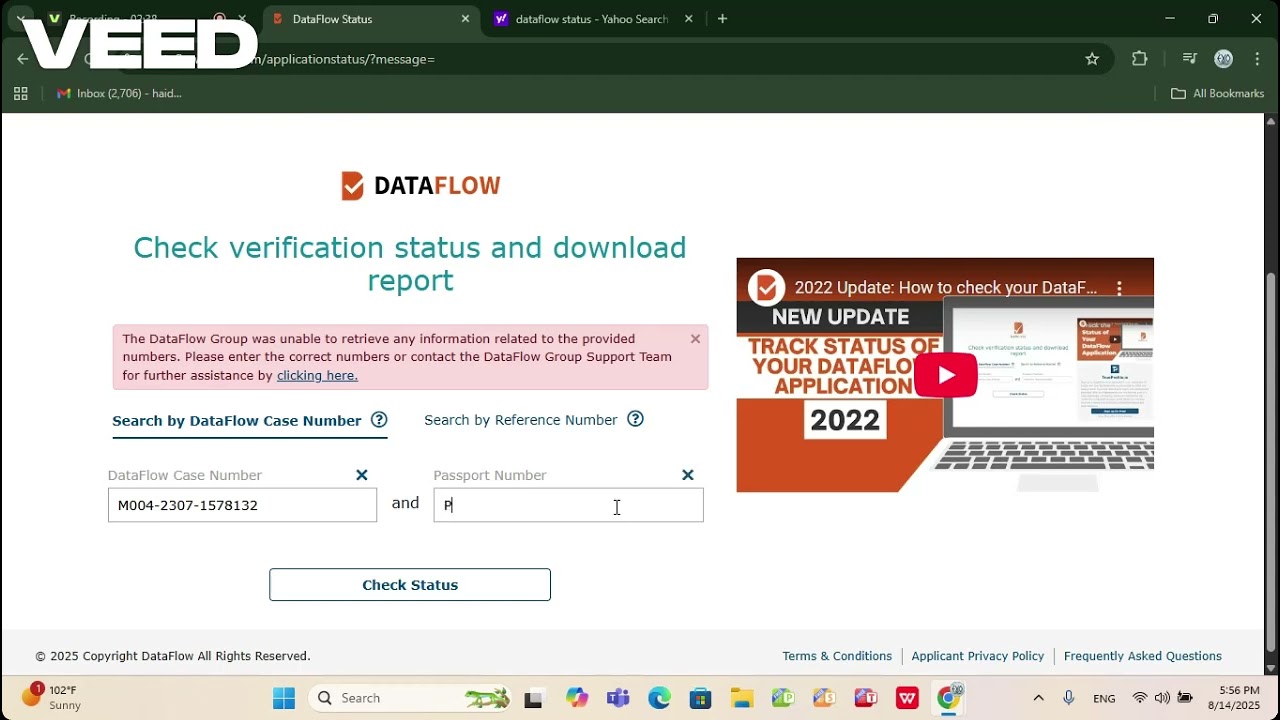
Task: Focus the Passport Number input
Action: (x=568, y=505)
